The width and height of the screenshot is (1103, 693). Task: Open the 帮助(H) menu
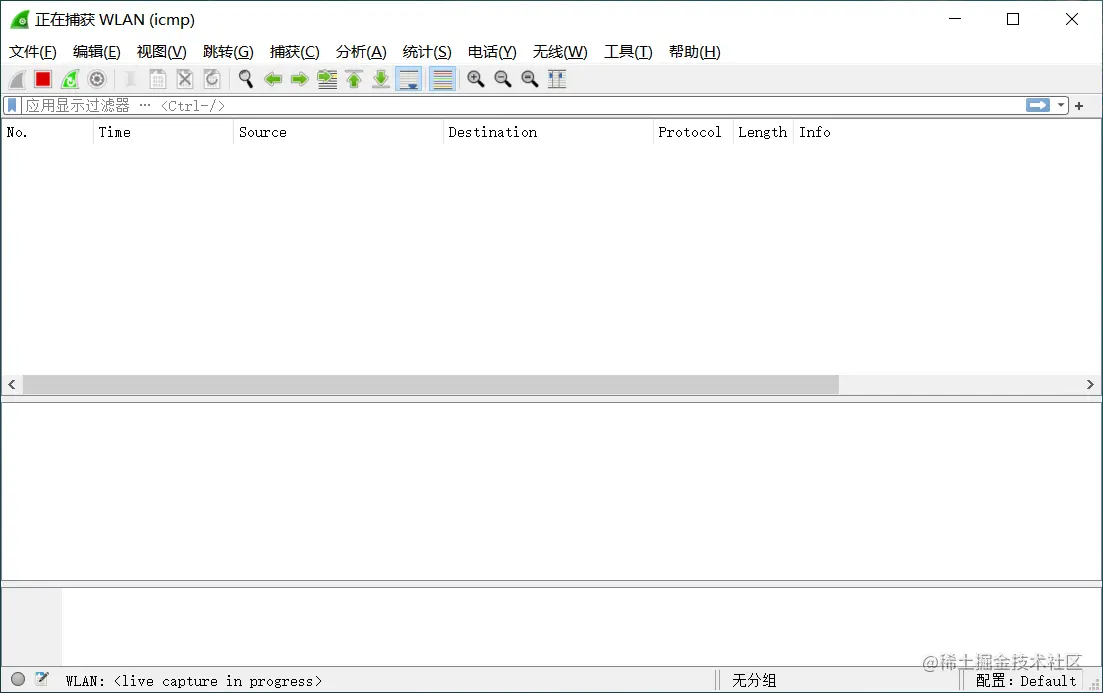click(694, 52)
